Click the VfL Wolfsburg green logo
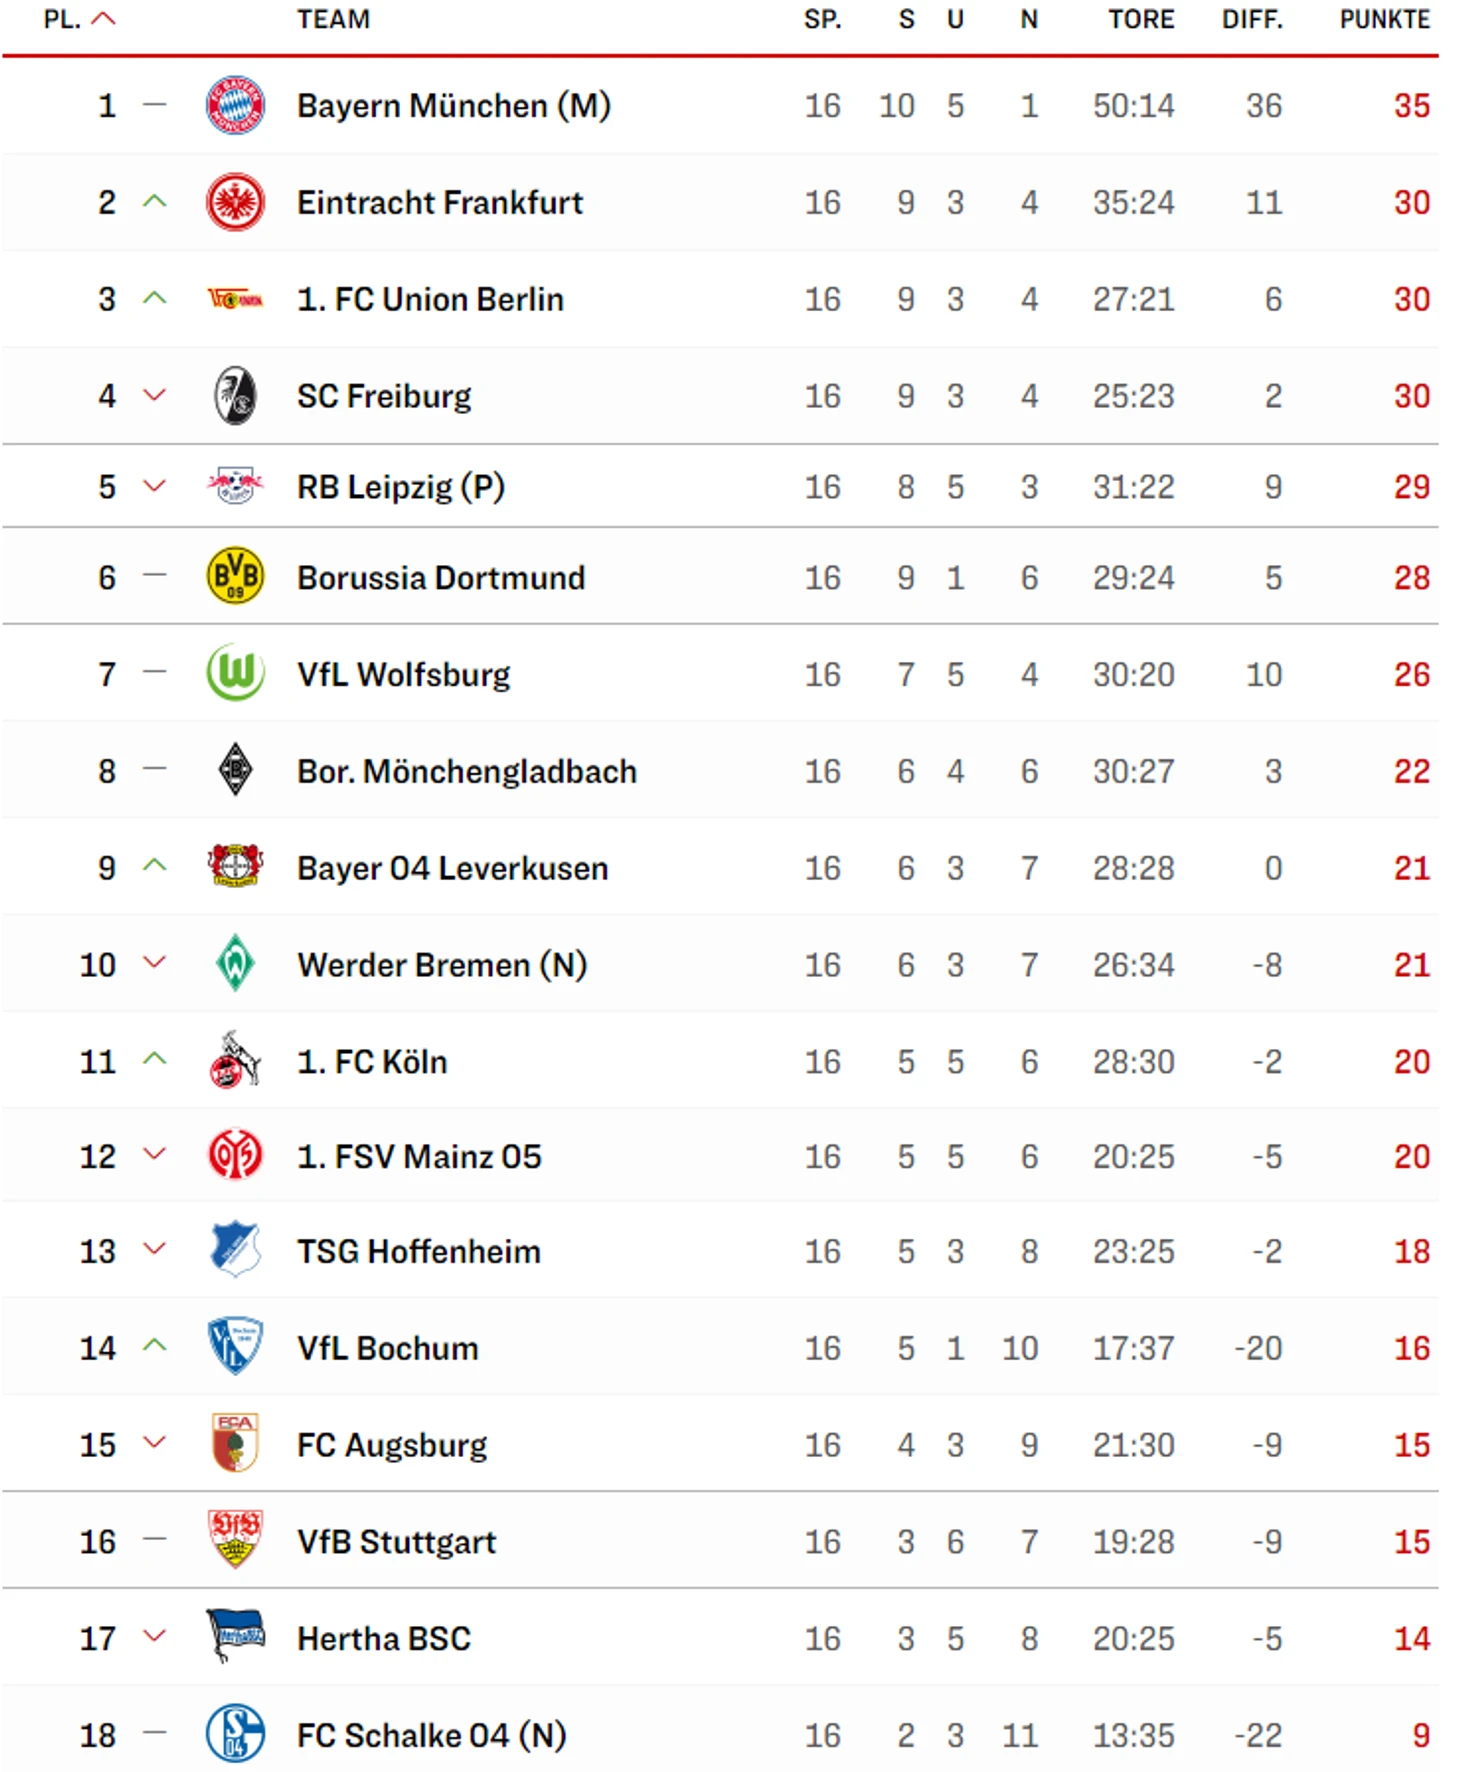This screenshot has height=1772, width=1460. coord(235,673)
